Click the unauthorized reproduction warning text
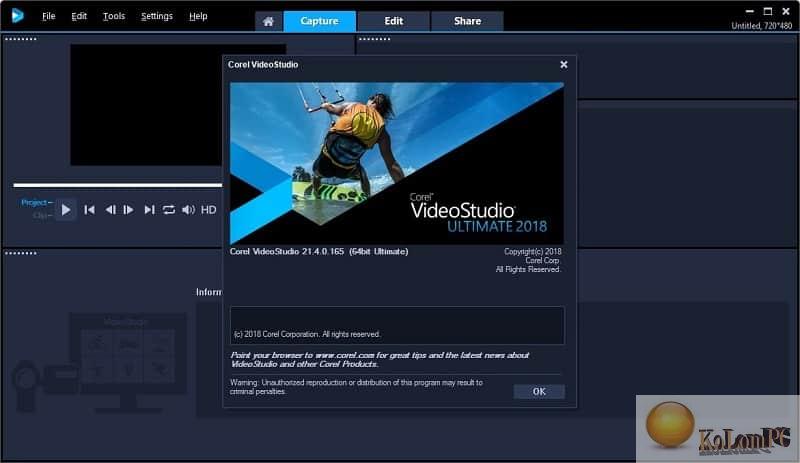The height and width of the screenshot is (463, 800). [x=356, y=387]
